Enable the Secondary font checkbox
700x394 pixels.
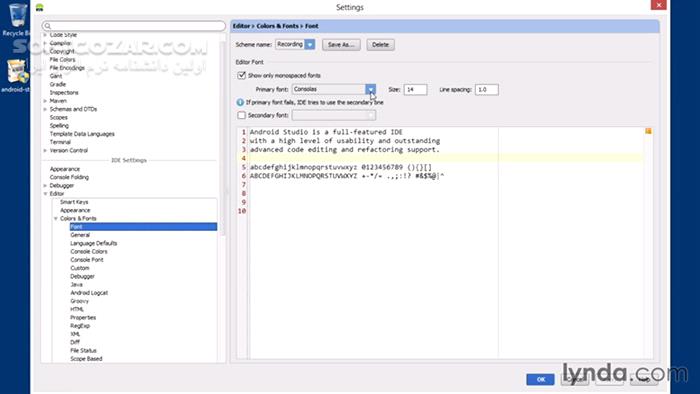pos(242,115)
